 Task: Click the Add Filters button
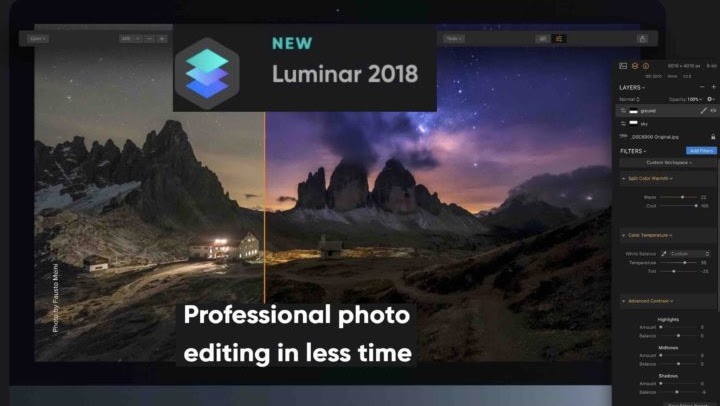coord(701,151)
